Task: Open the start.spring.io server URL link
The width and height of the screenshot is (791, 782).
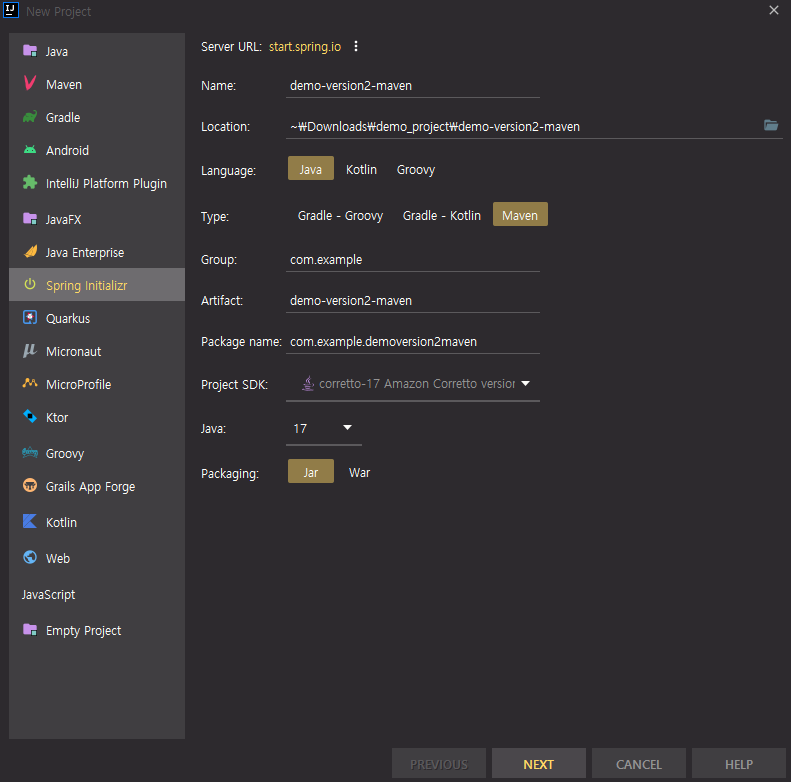Action: coord(305,46)
